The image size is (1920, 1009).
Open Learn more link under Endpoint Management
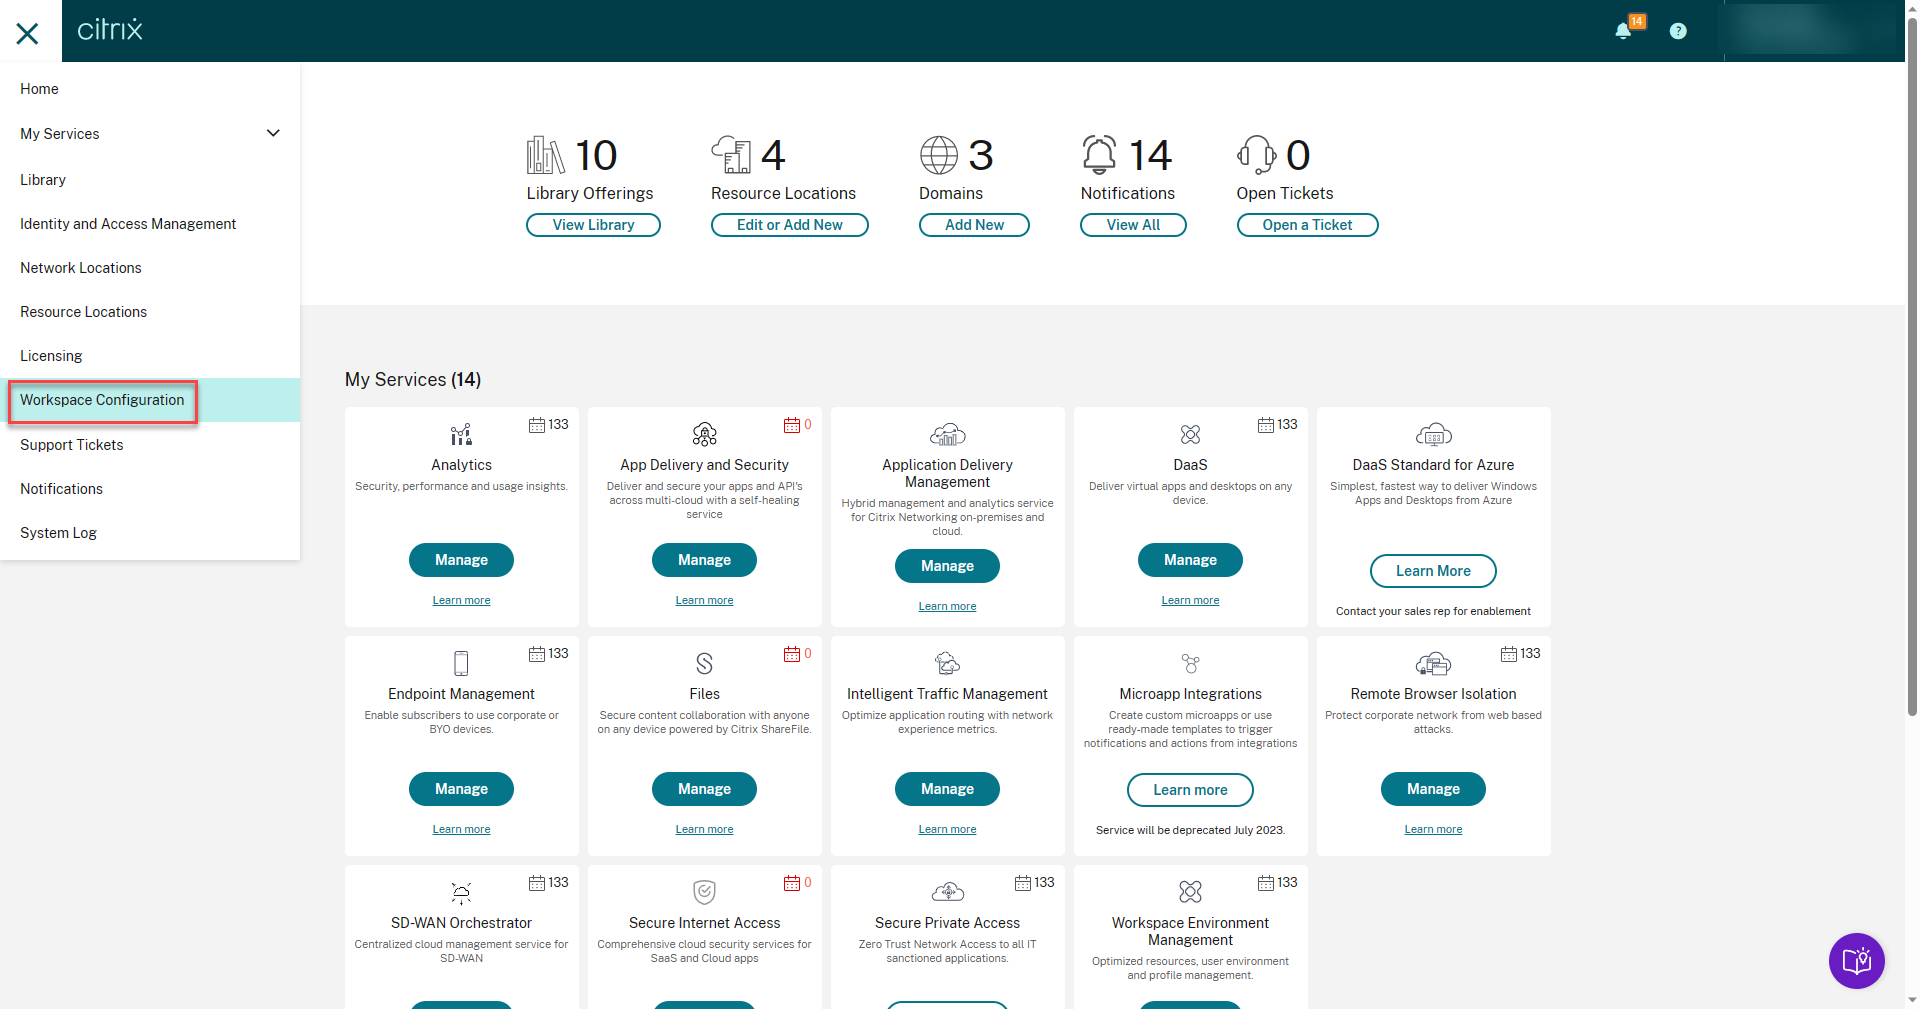(x=461, y=829)
